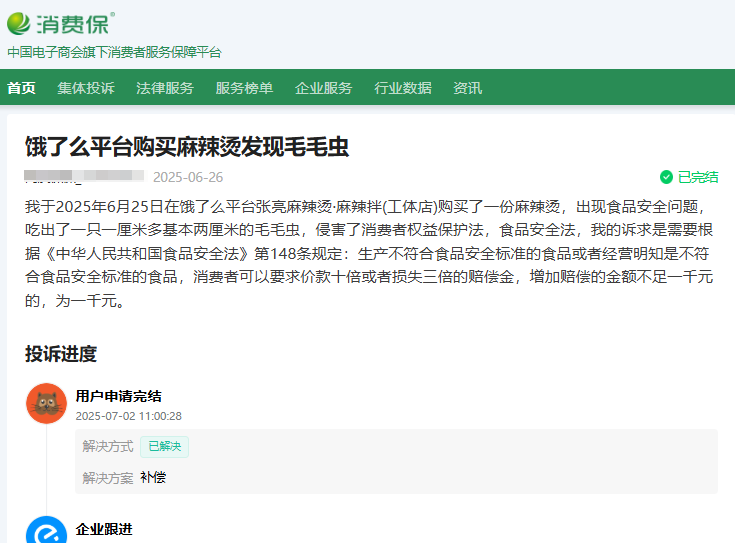
Task: Open the 资讯 navigation item
Action: tap(467, 88)
